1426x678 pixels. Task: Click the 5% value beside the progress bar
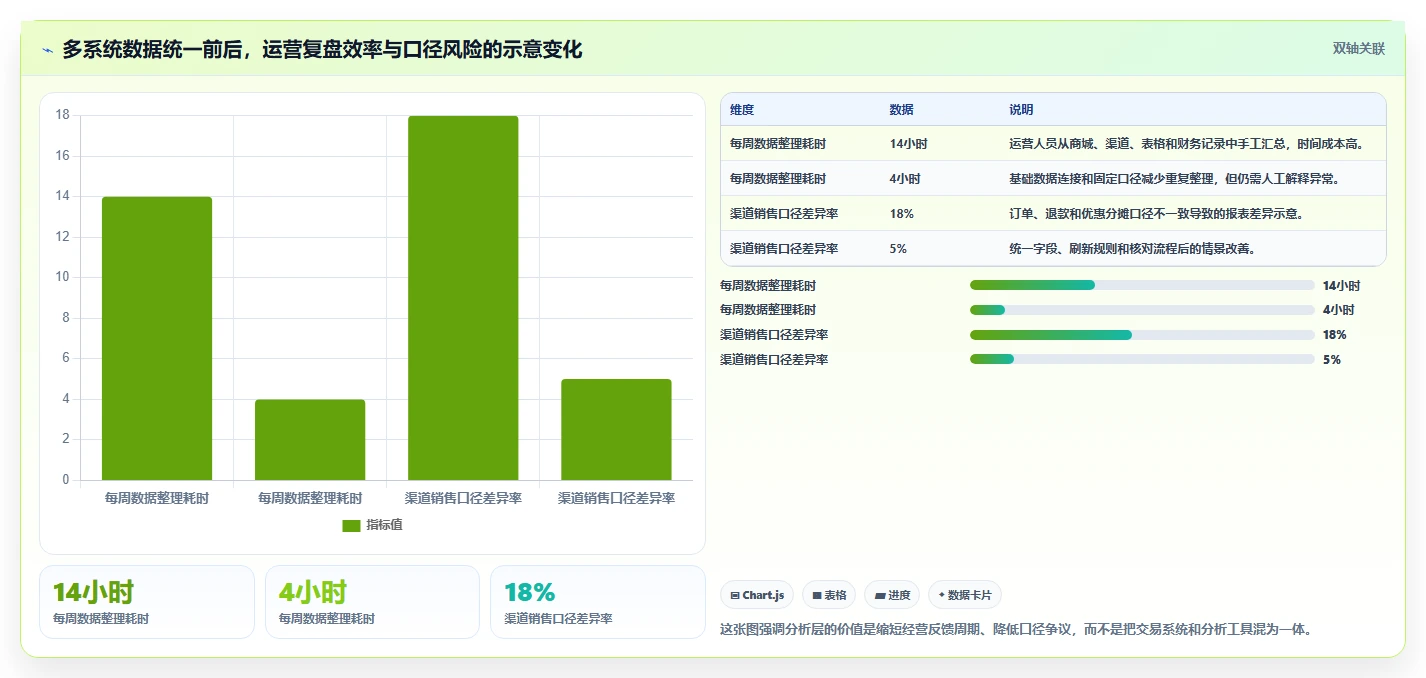coord(1331,359)
